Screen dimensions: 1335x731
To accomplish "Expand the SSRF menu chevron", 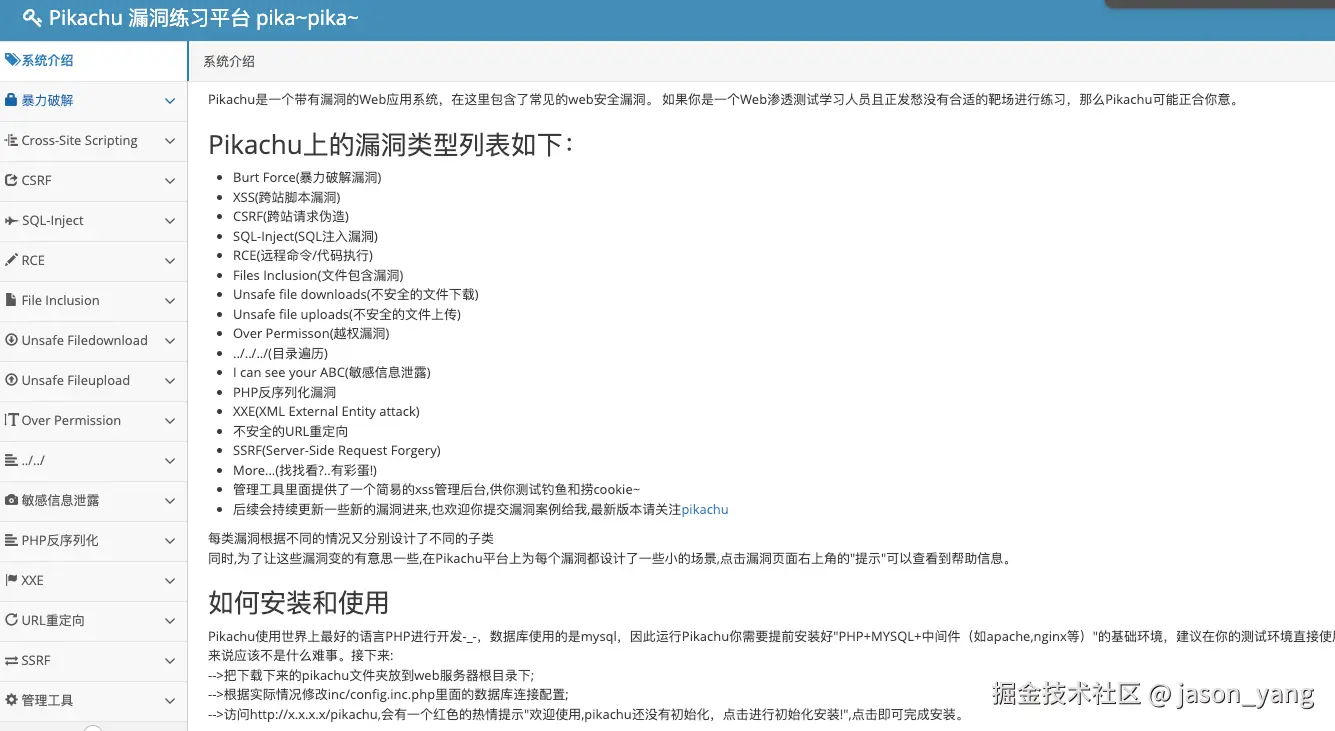I will (170, 661).
